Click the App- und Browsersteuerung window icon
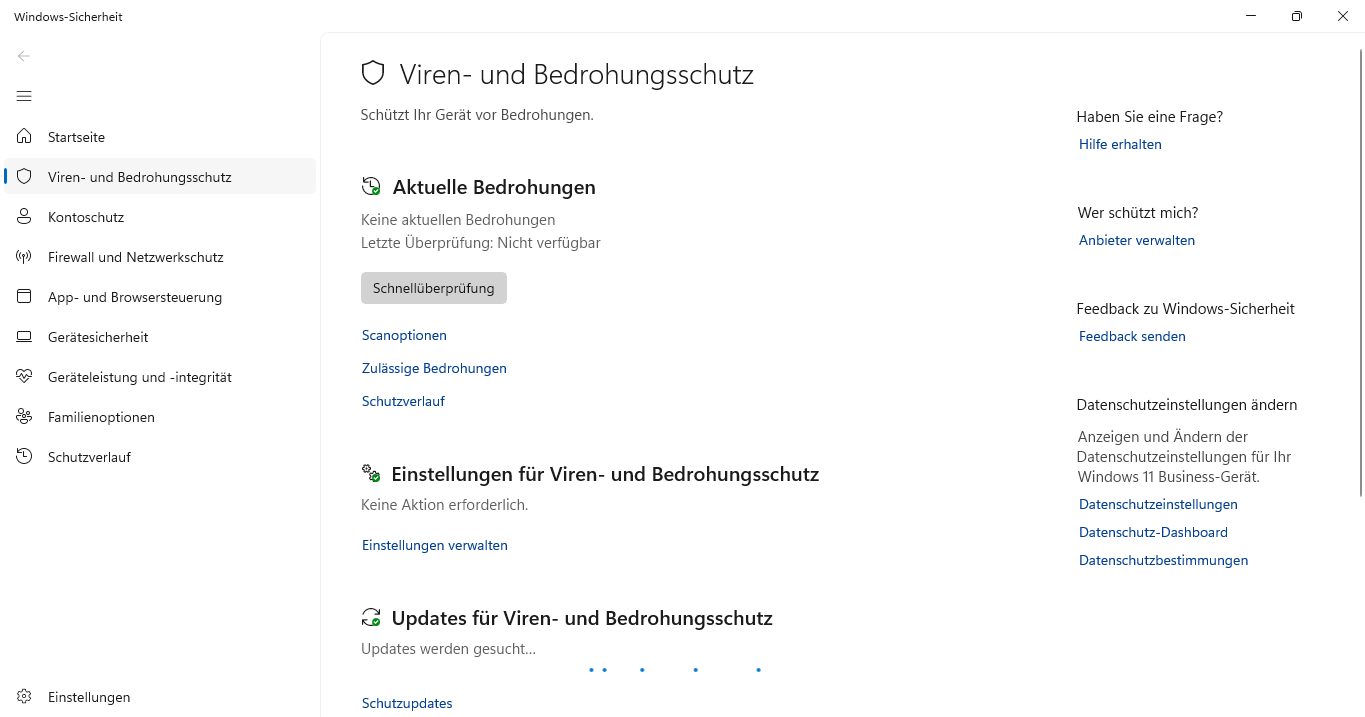The height and width of the screenshot is (717, 1365). 25,297
